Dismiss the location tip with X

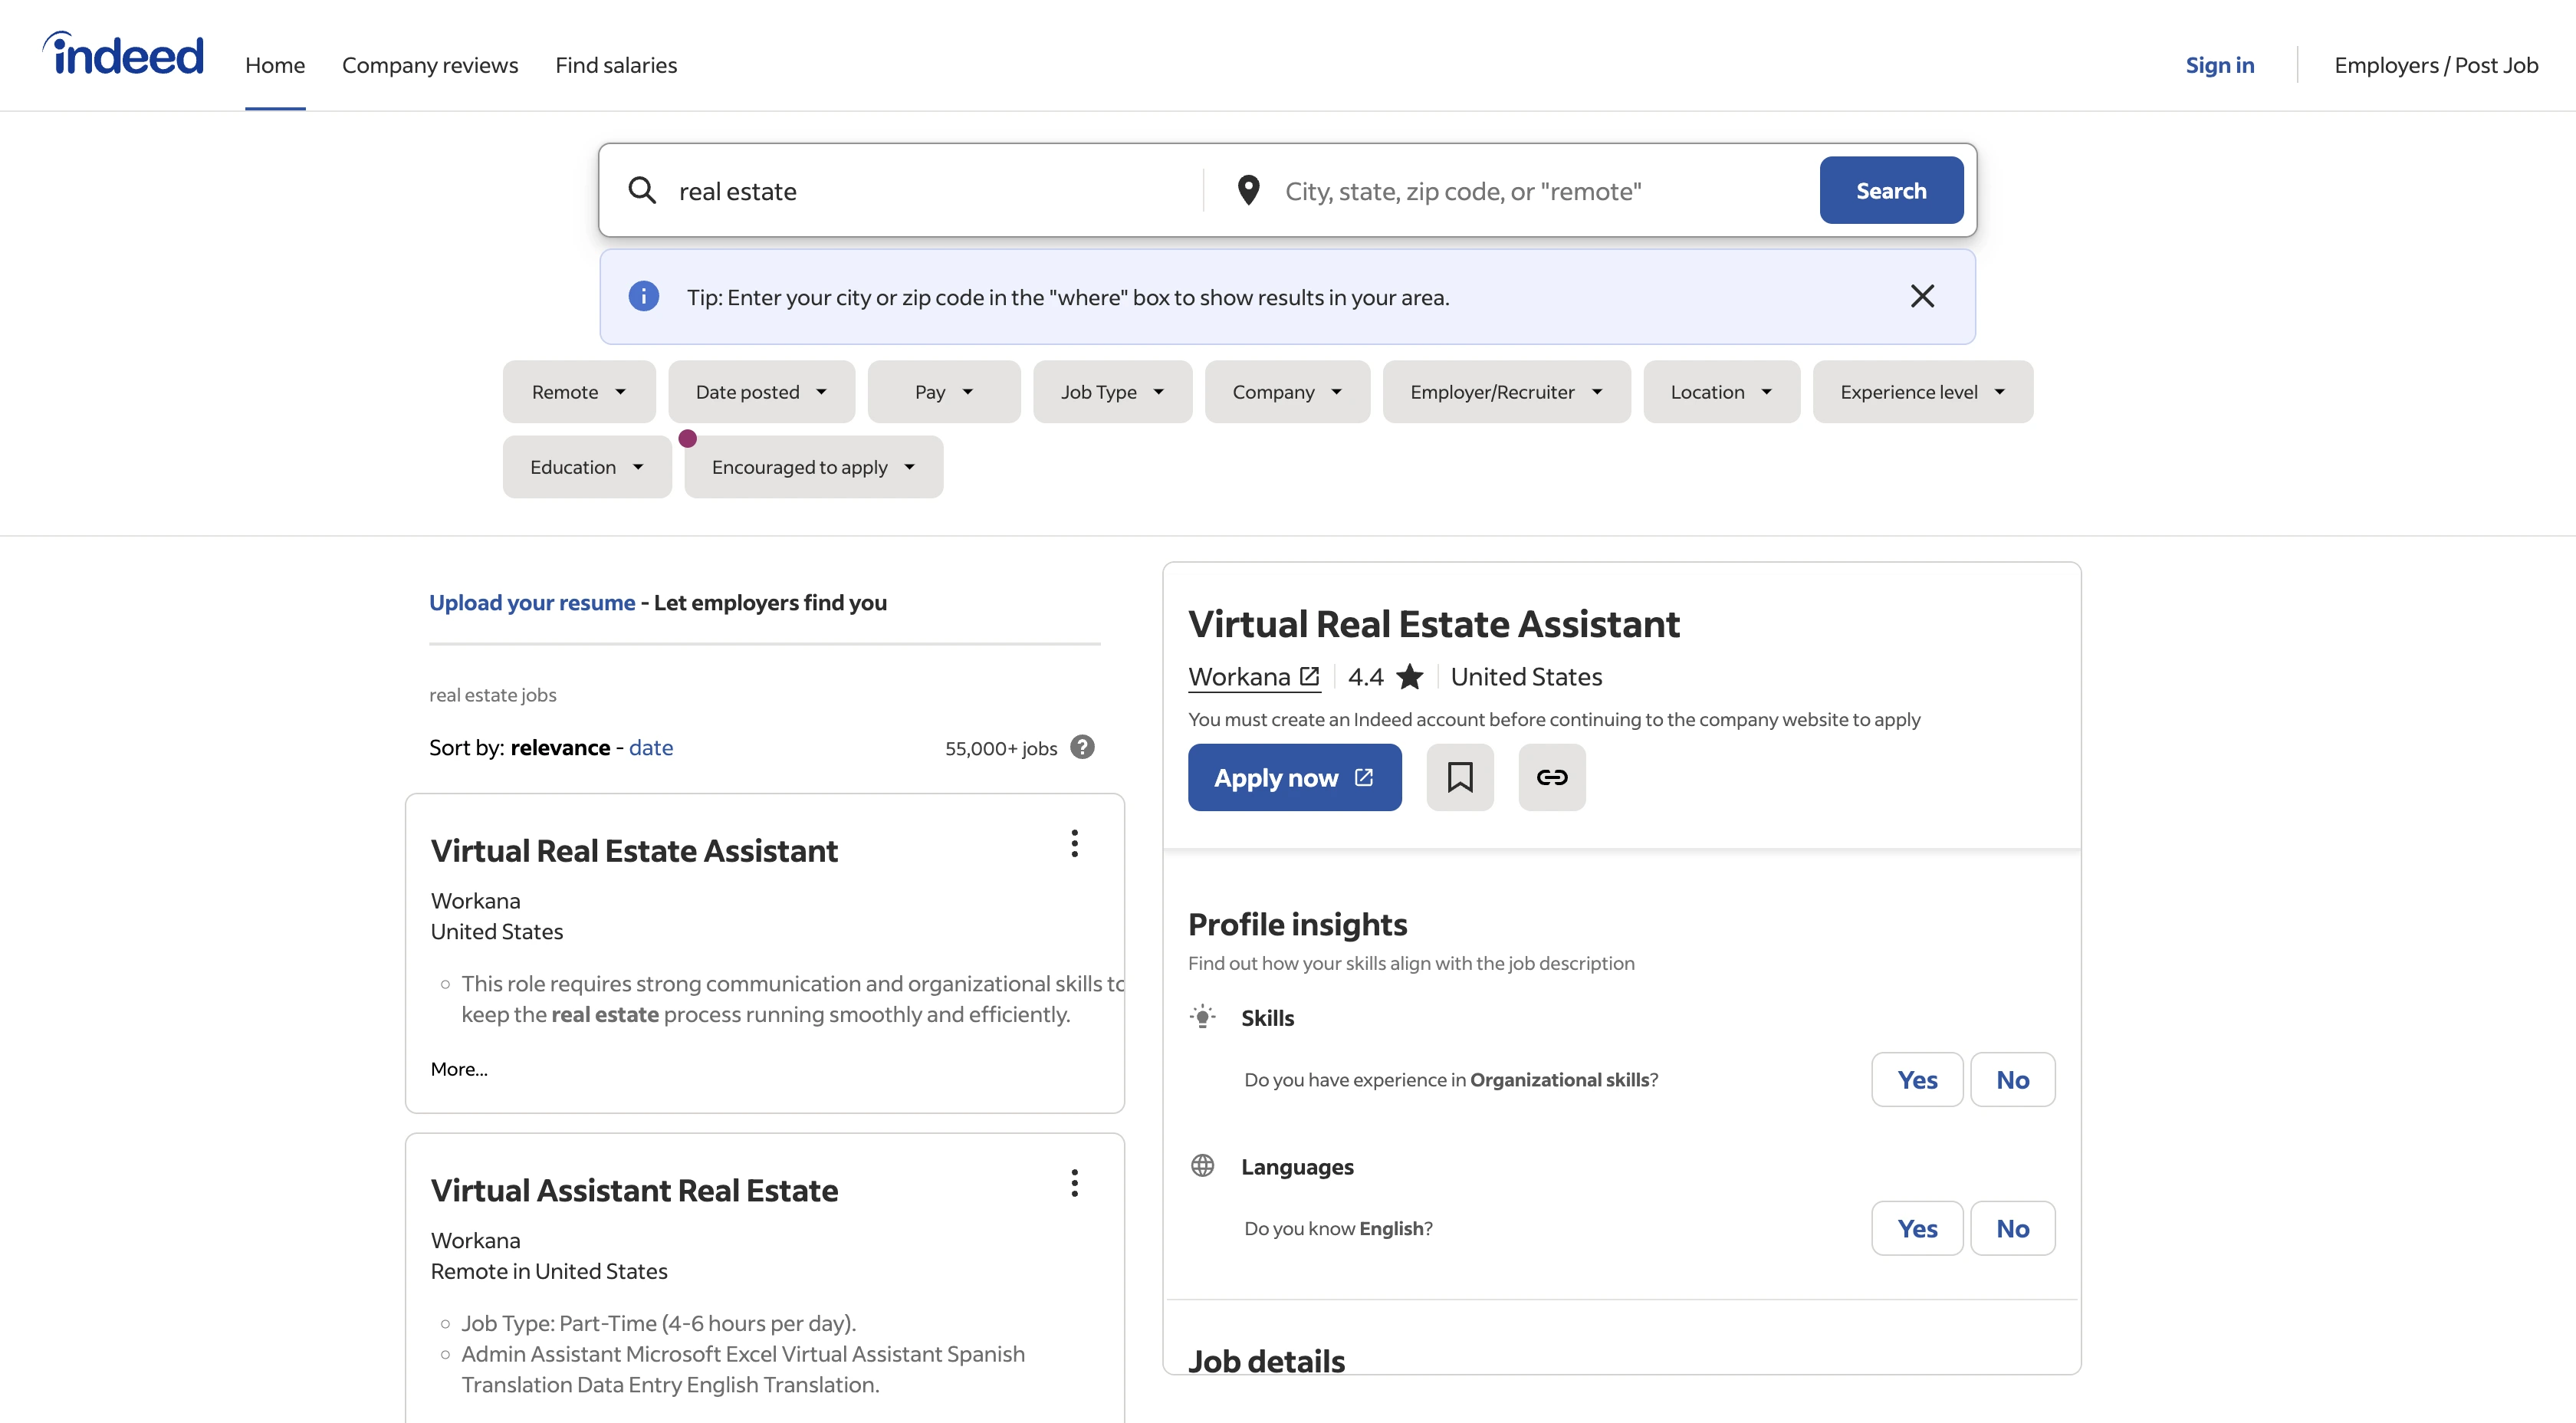pos(1921,296)
